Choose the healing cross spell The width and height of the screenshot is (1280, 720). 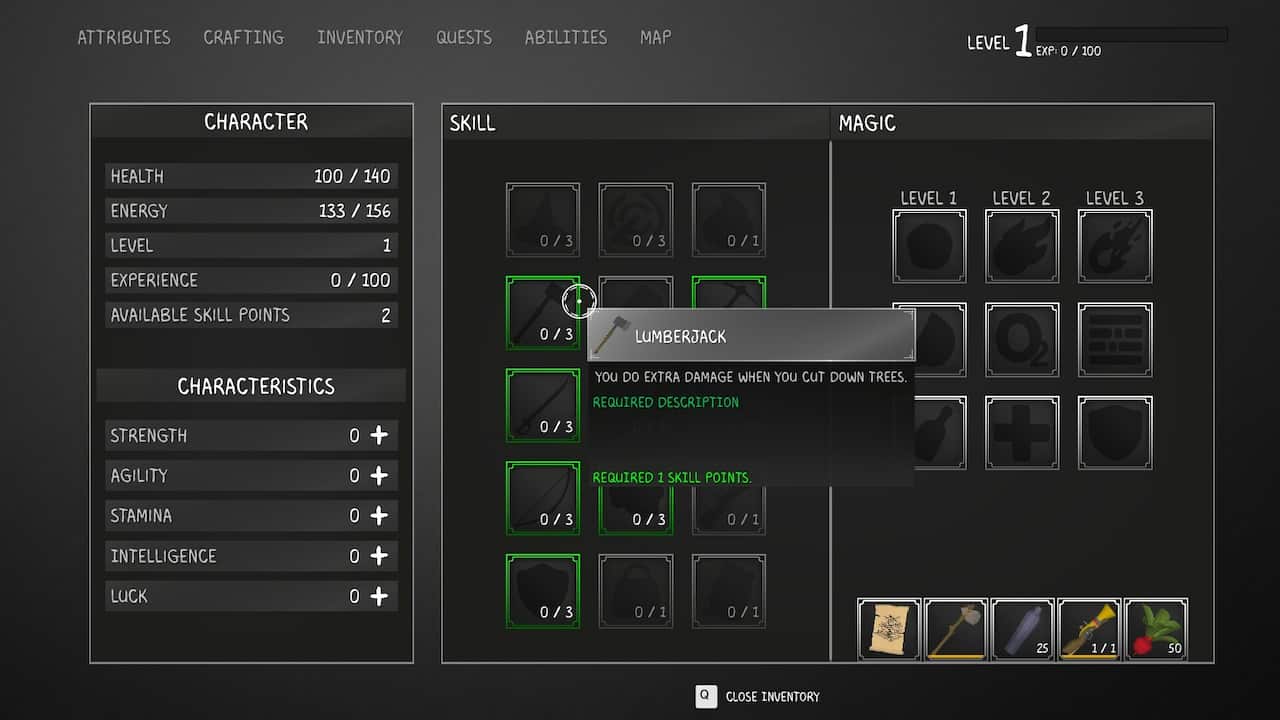click(x=1022, y=433)
